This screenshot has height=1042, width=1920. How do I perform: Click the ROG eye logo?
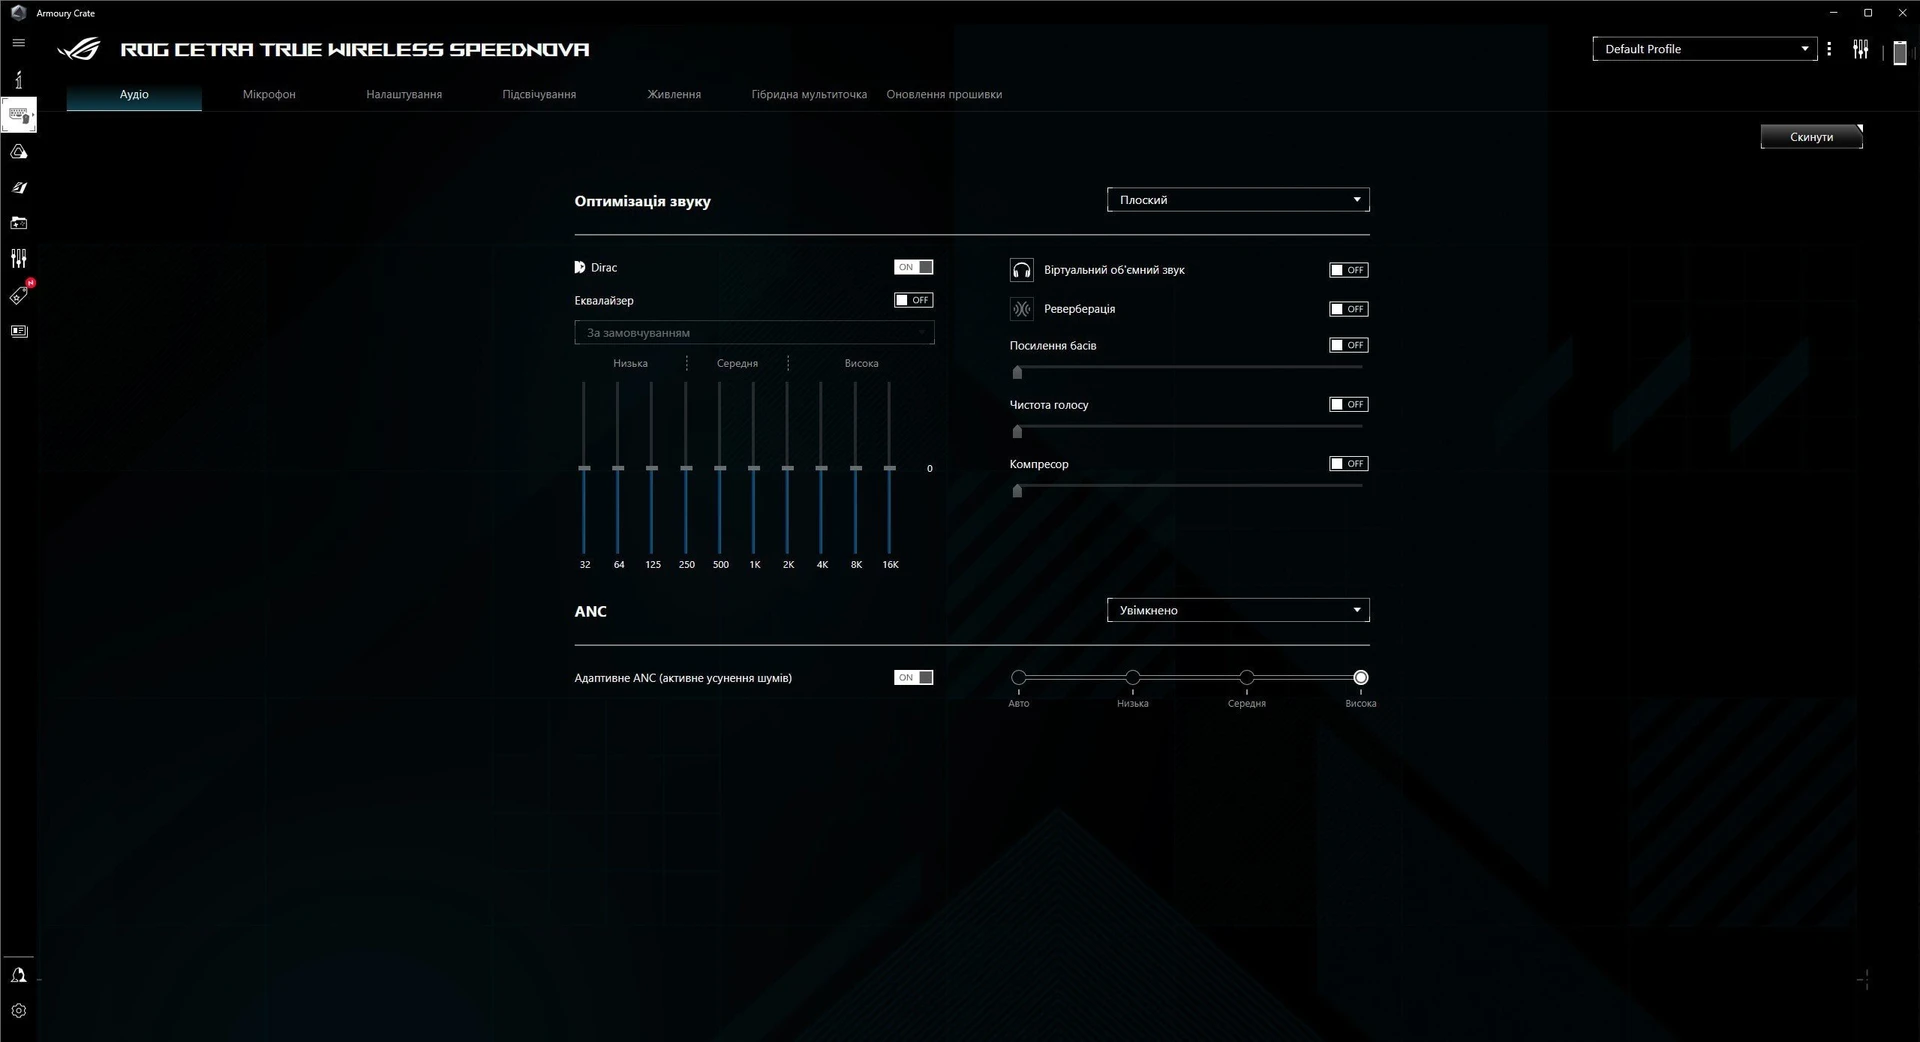click(x=79, y=49)
